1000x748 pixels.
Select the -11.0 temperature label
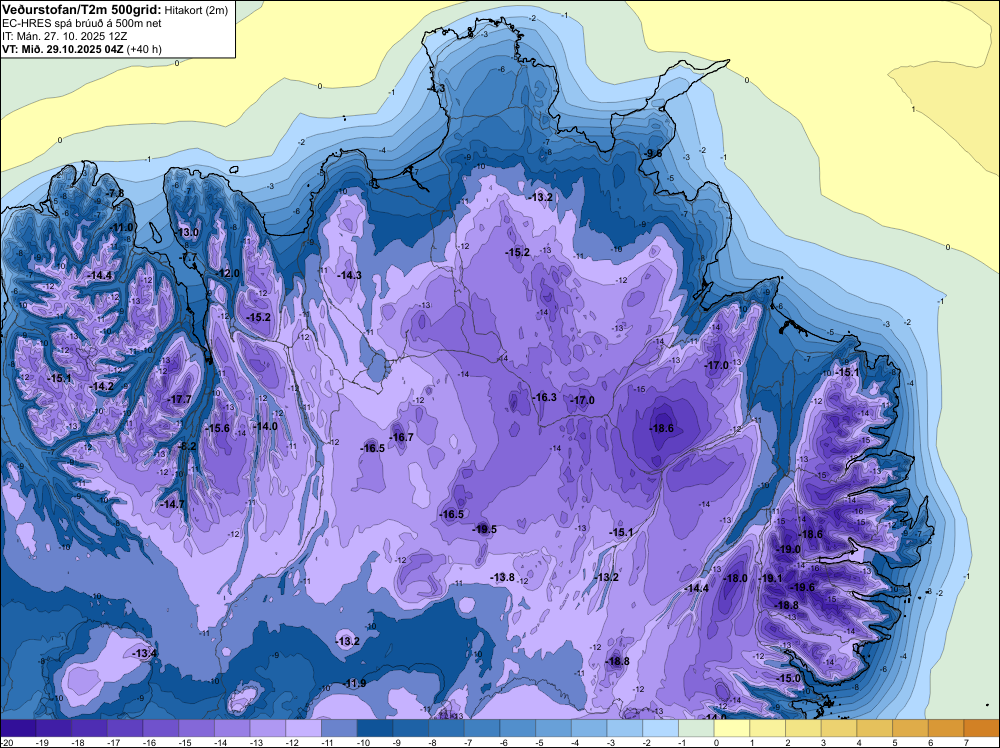122,228
